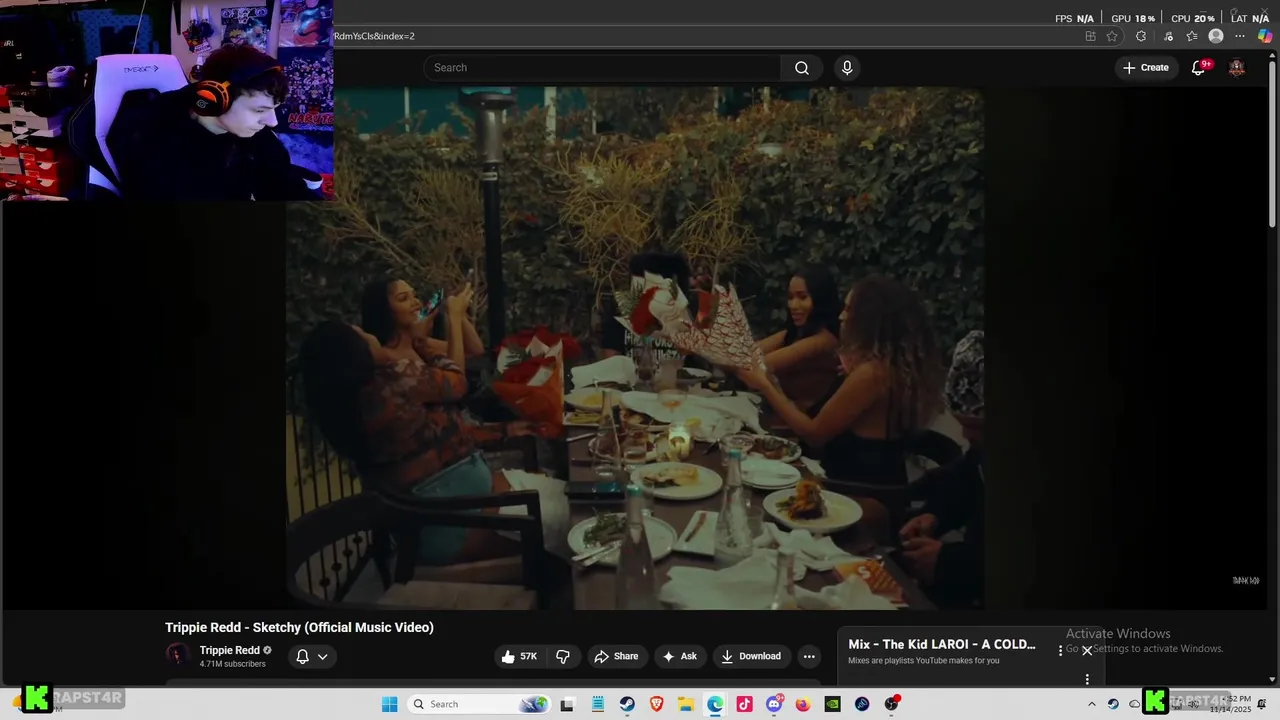Click Steam icon in system tray
This screenshot has height=720, width=1280.
1113,704
